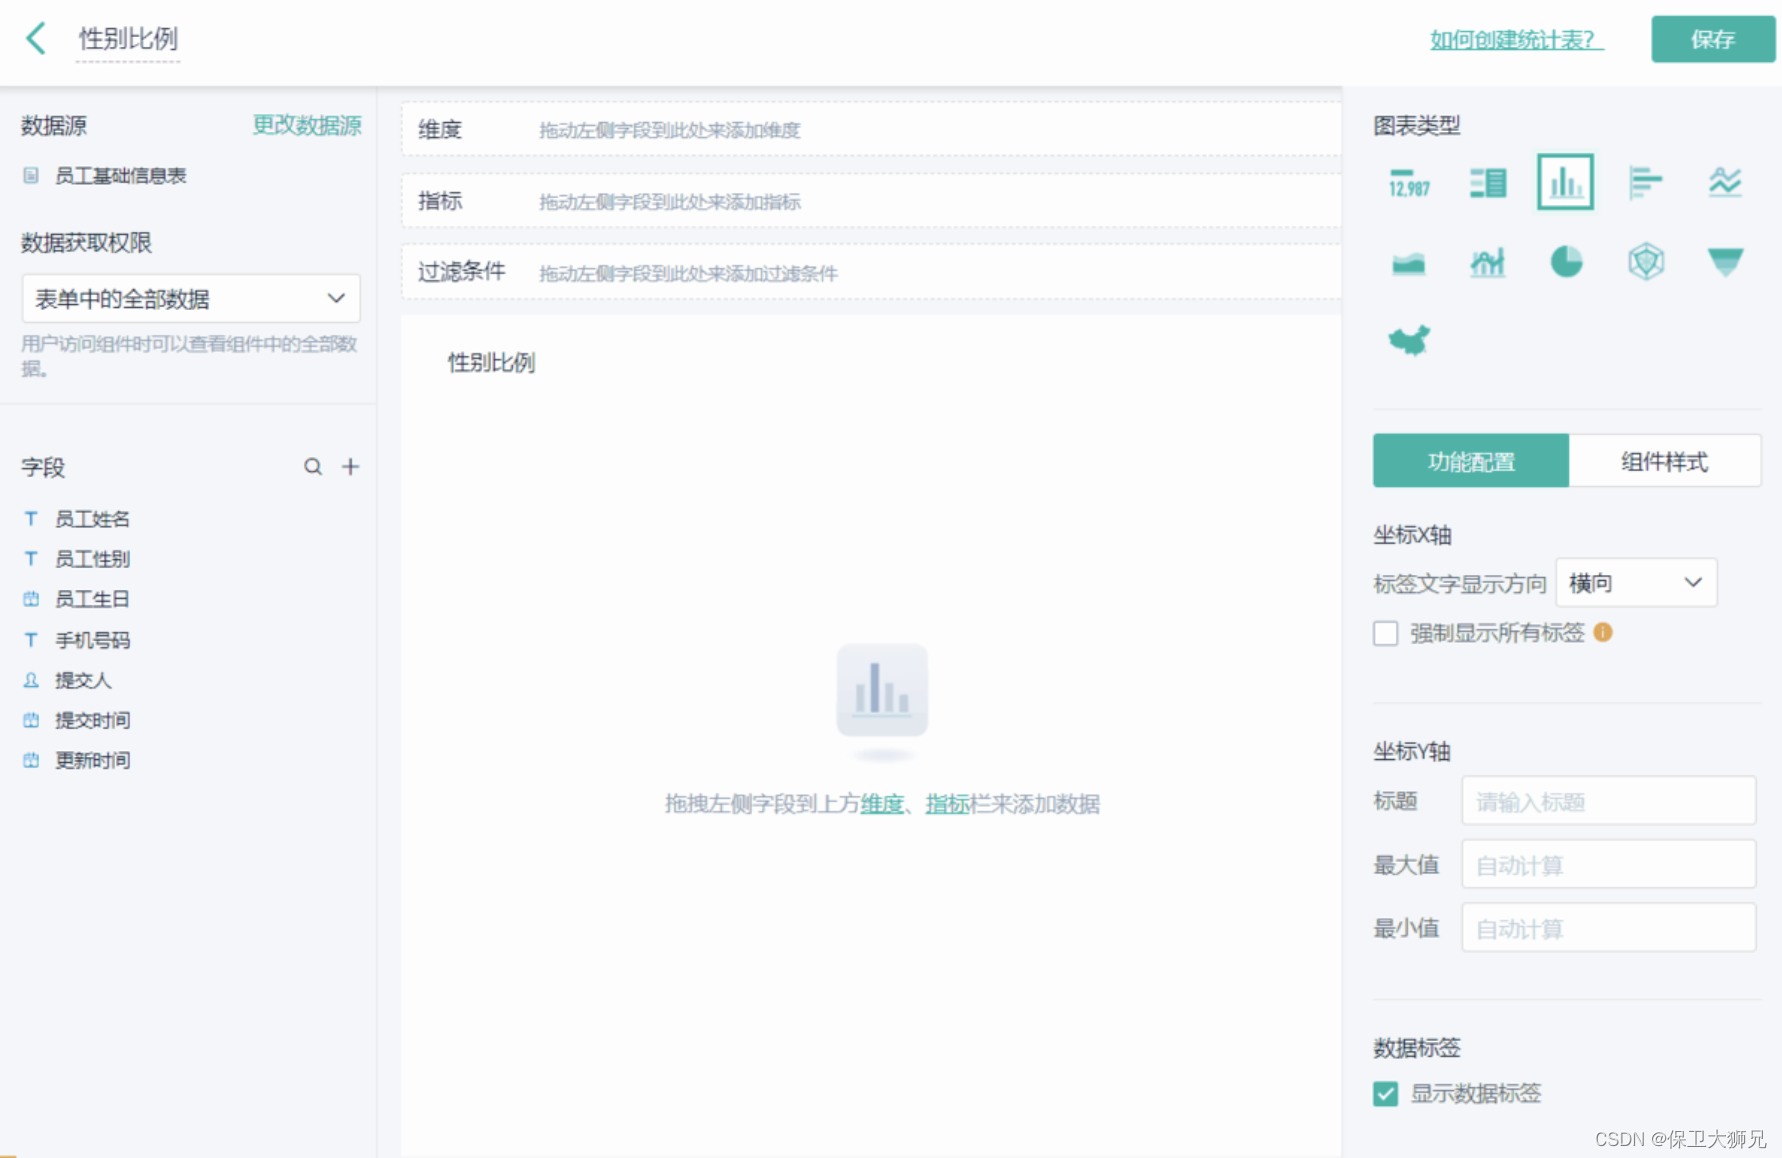Open 表单中的全部数据 permission dropdown

pos(191,299)
